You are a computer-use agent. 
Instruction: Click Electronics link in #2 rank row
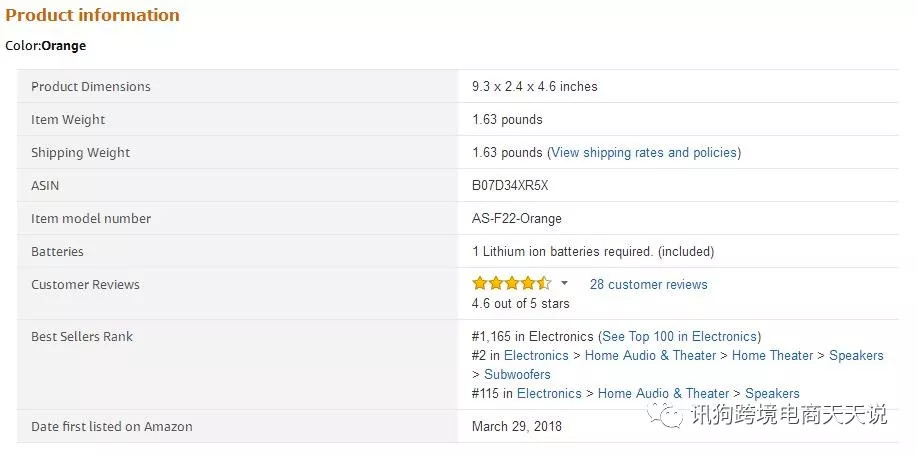point(536,356)
